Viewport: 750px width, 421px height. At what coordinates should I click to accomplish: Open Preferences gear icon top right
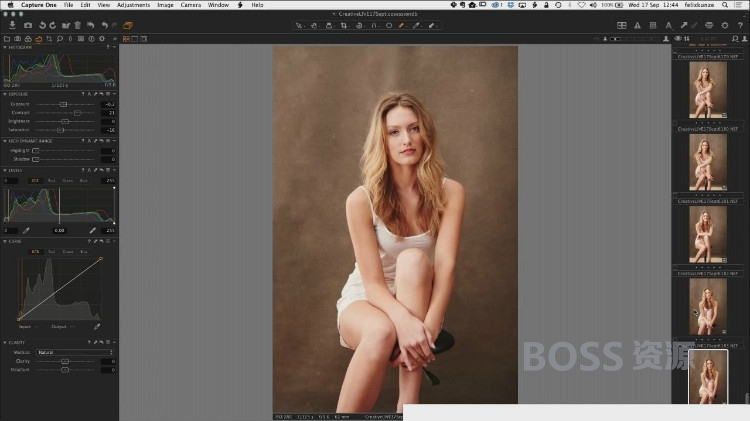(x=725, y=25)
